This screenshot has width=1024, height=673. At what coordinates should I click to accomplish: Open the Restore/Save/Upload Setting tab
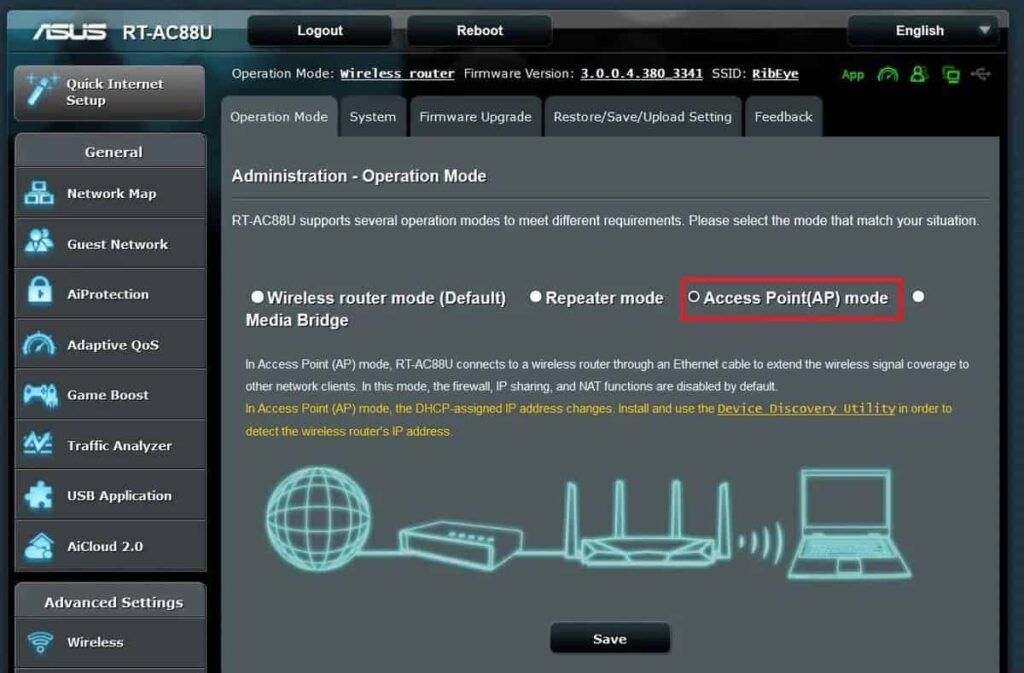point(642,117)
